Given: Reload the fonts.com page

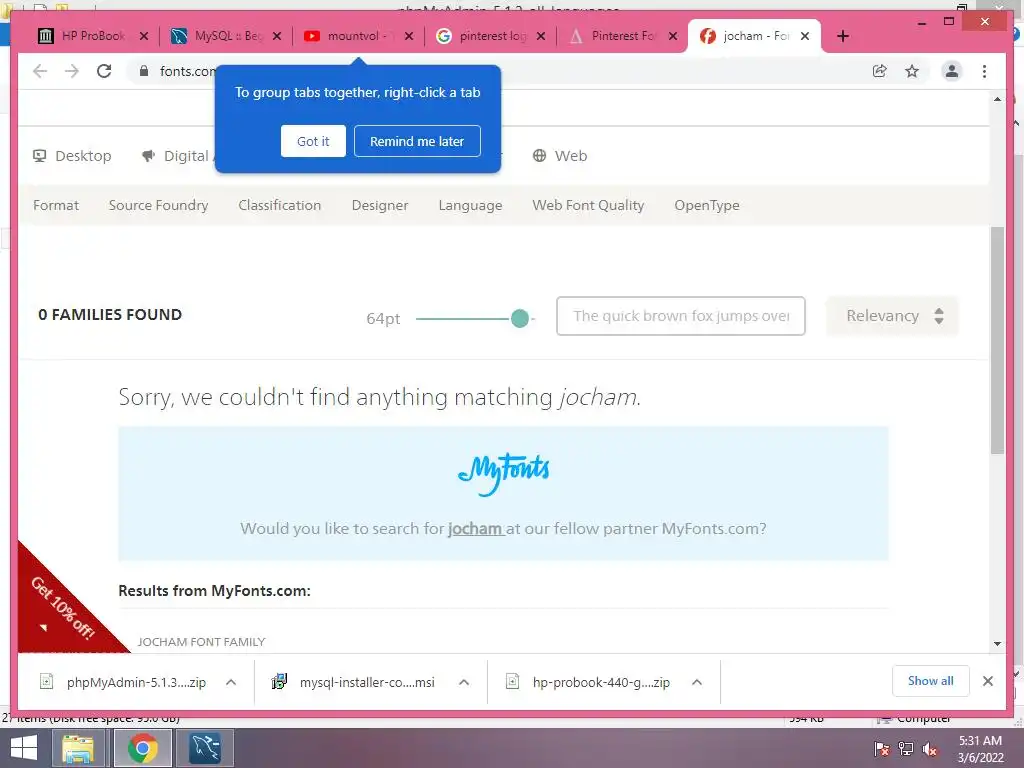Looking at the screenshot, I should point(104,71).
